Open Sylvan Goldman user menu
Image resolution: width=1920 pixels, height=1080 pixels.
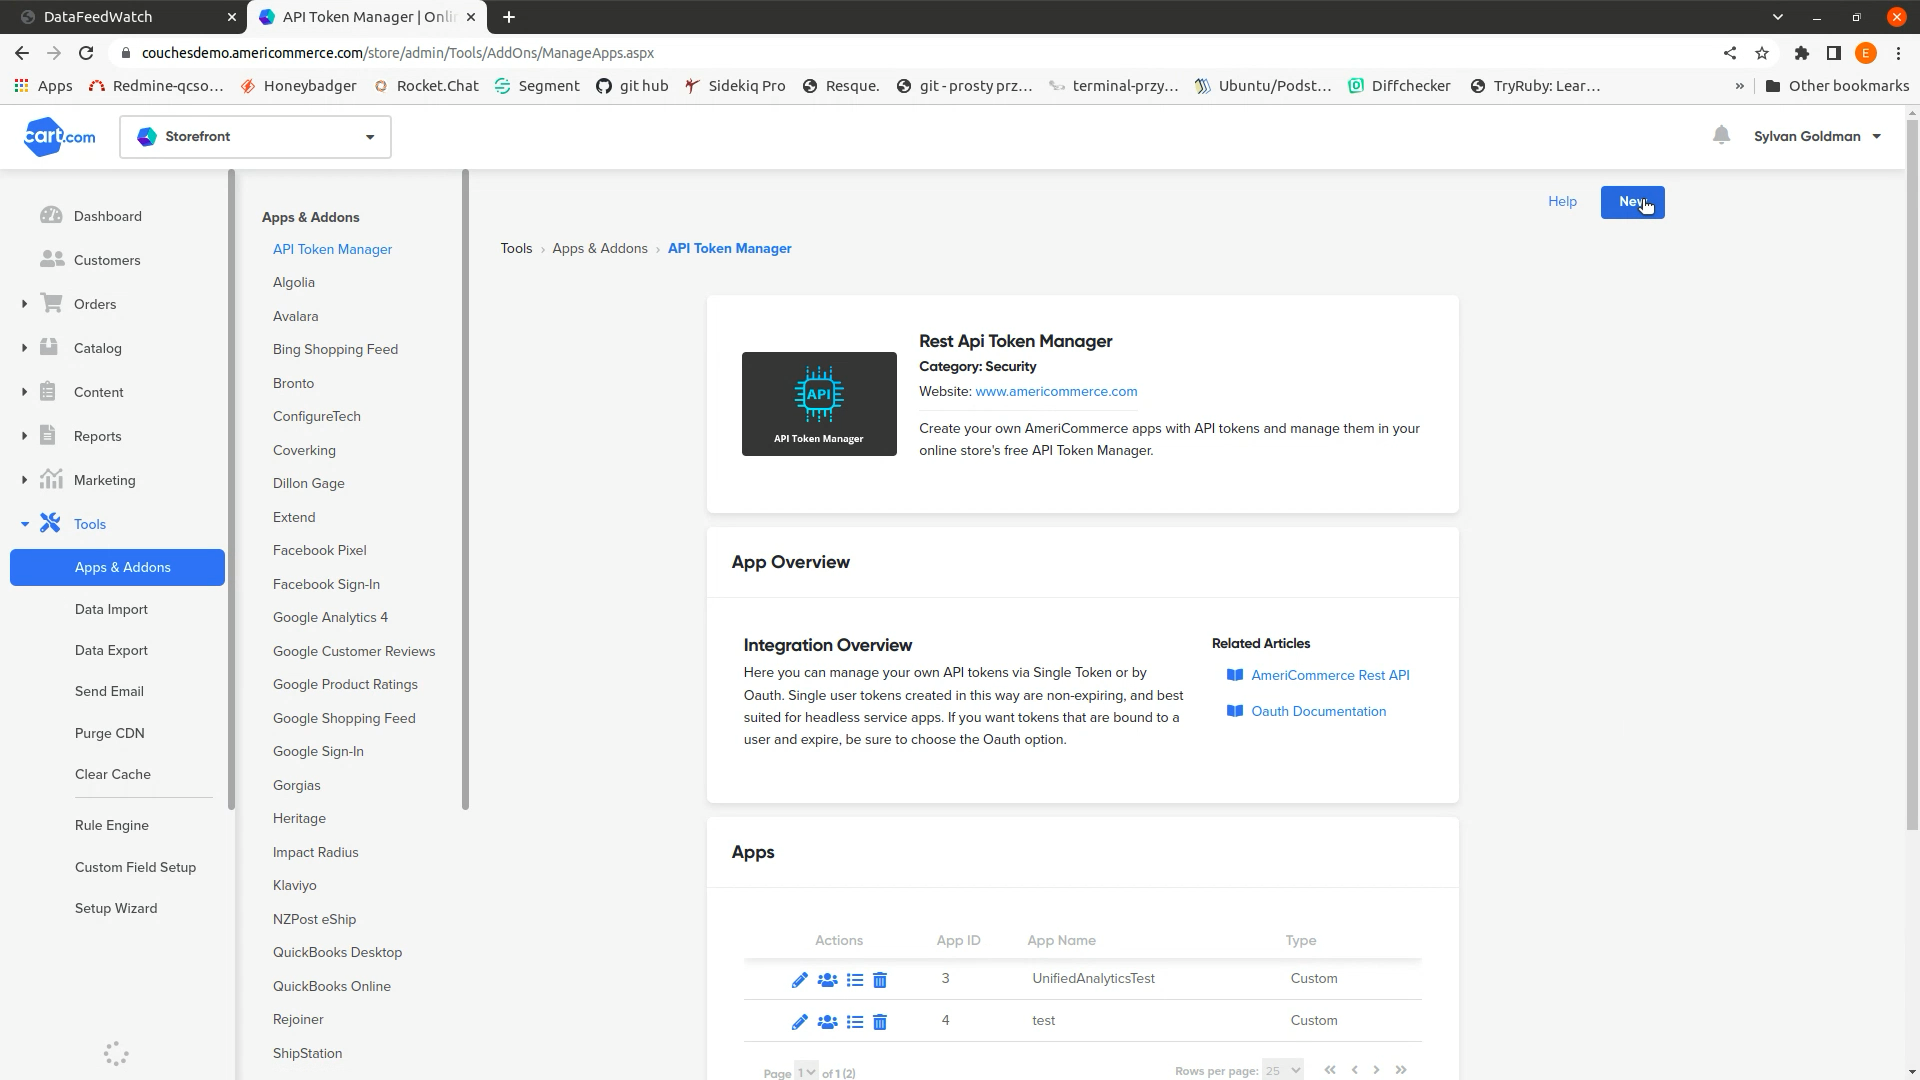pos(1817,136)
